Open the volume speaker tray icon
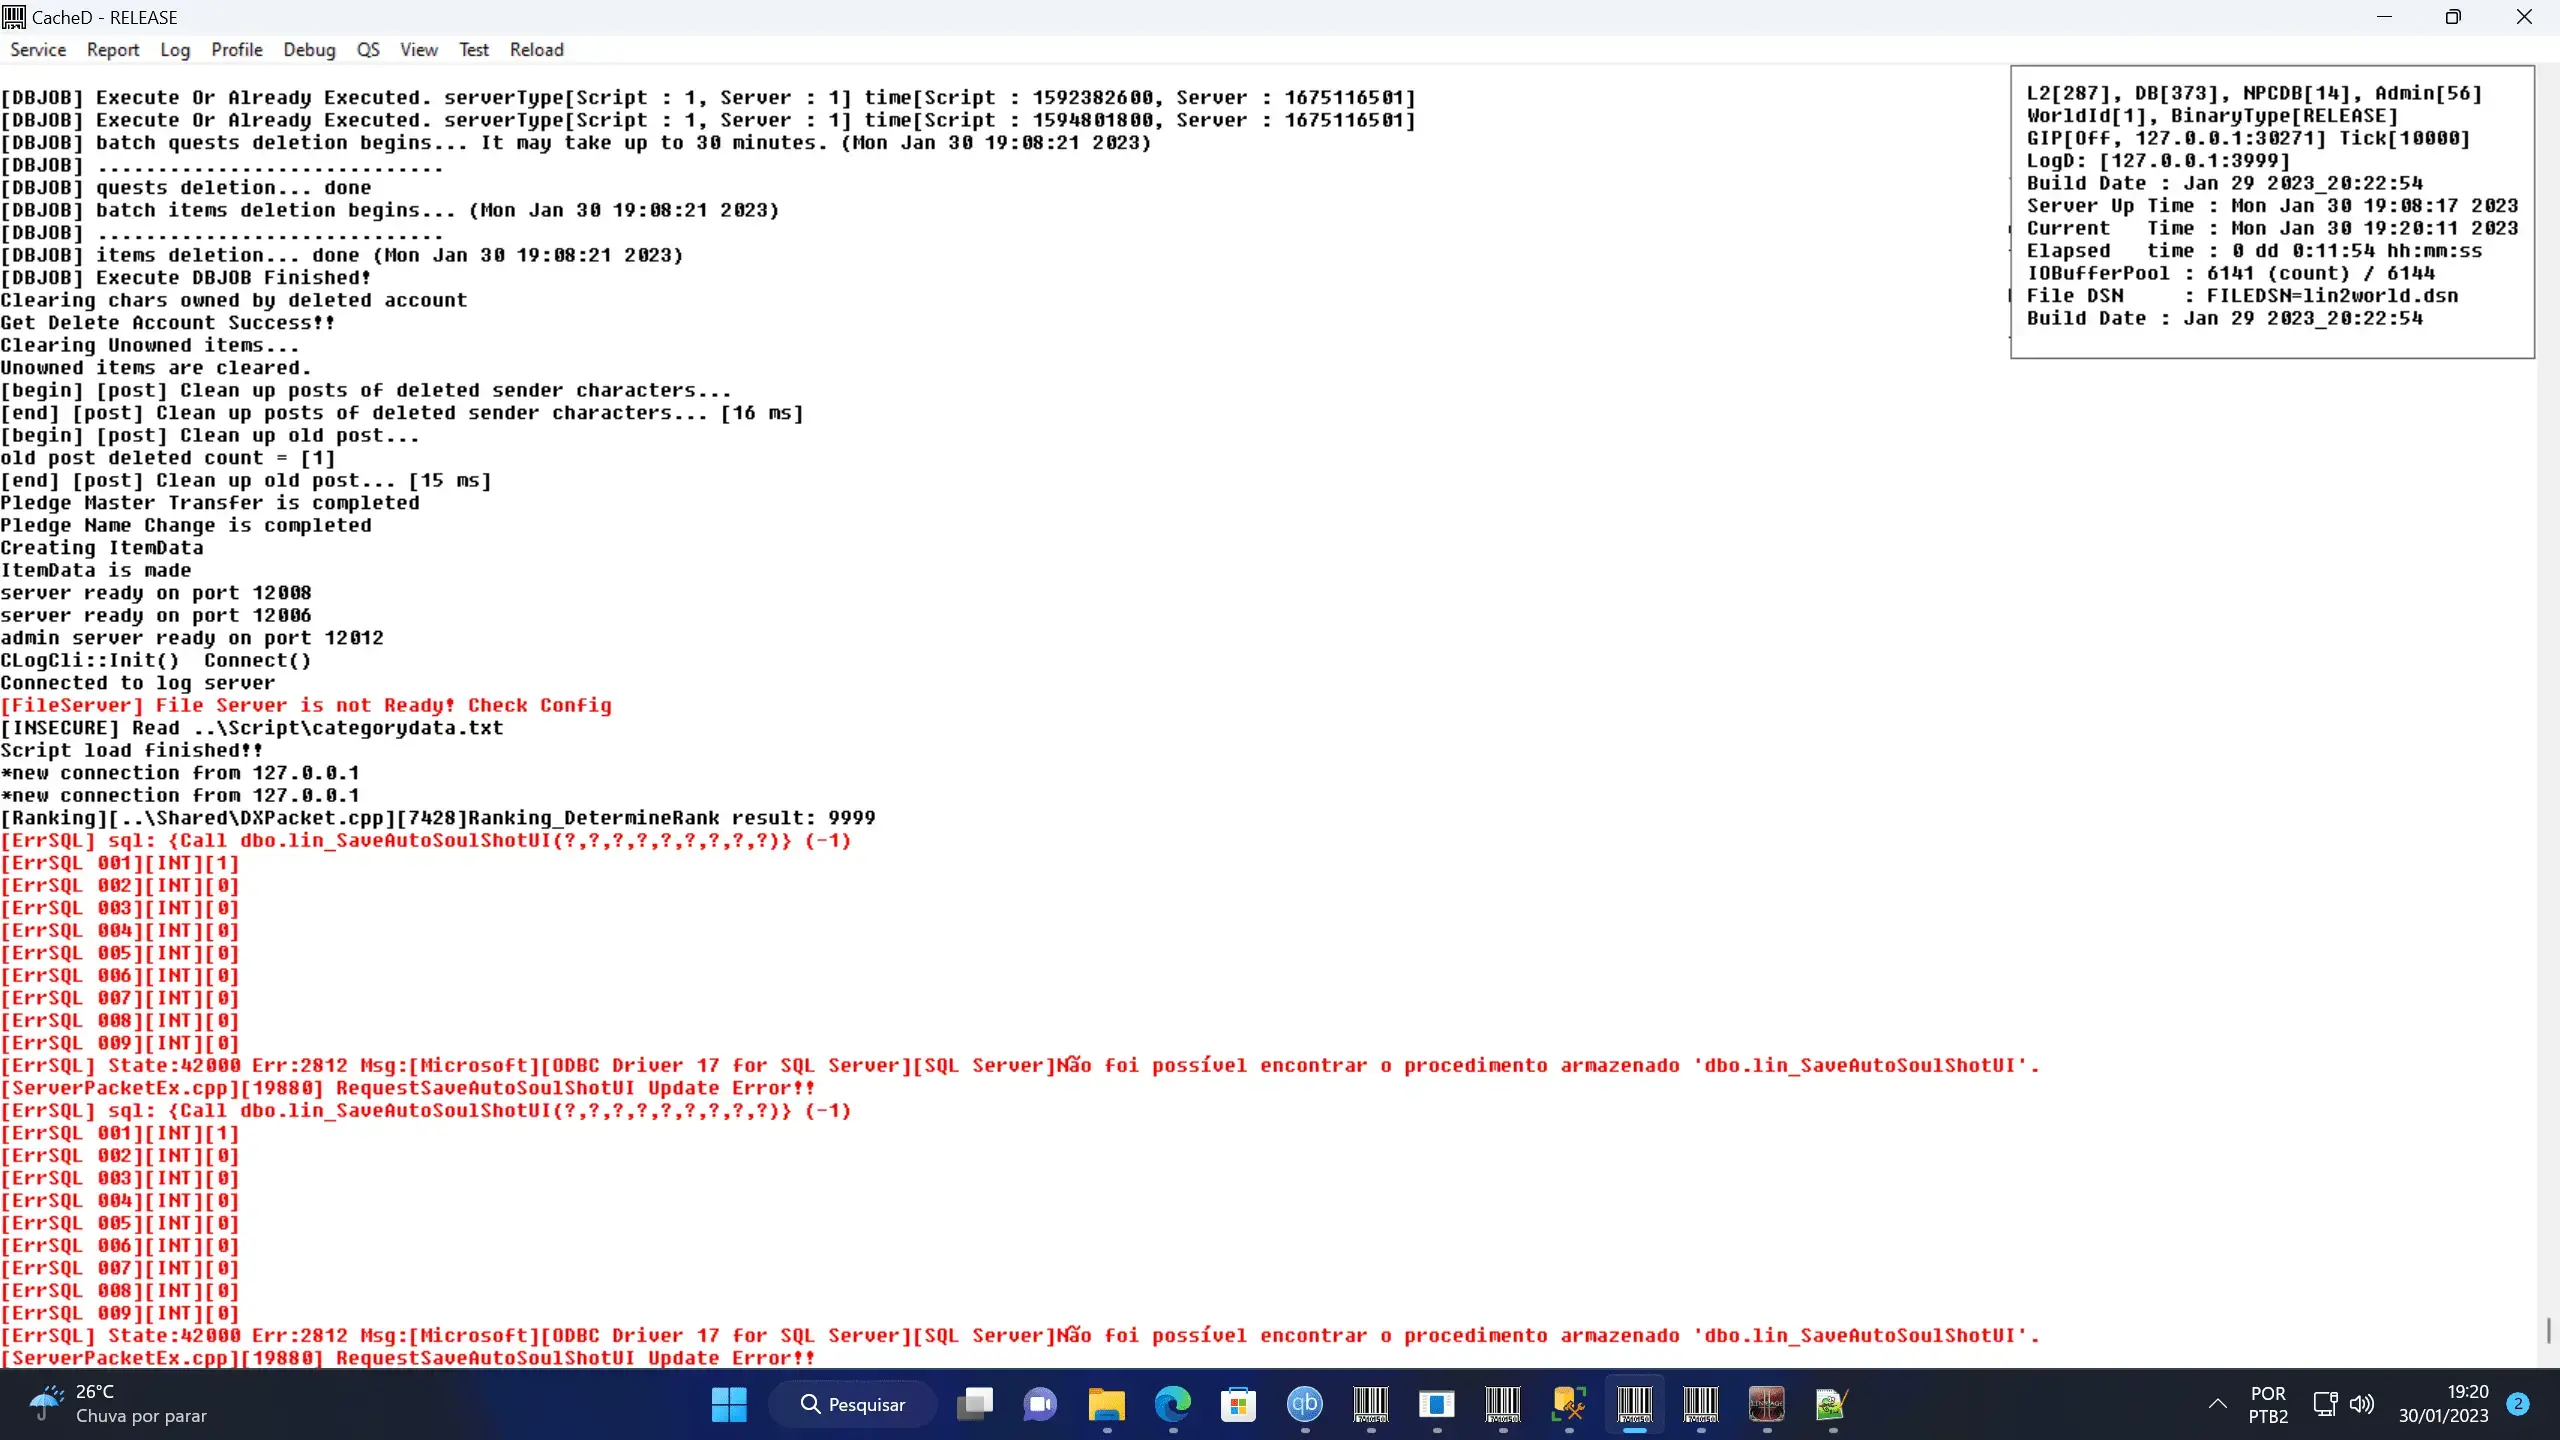Screen dimensions: 2560x1440 (2362, 1404)
